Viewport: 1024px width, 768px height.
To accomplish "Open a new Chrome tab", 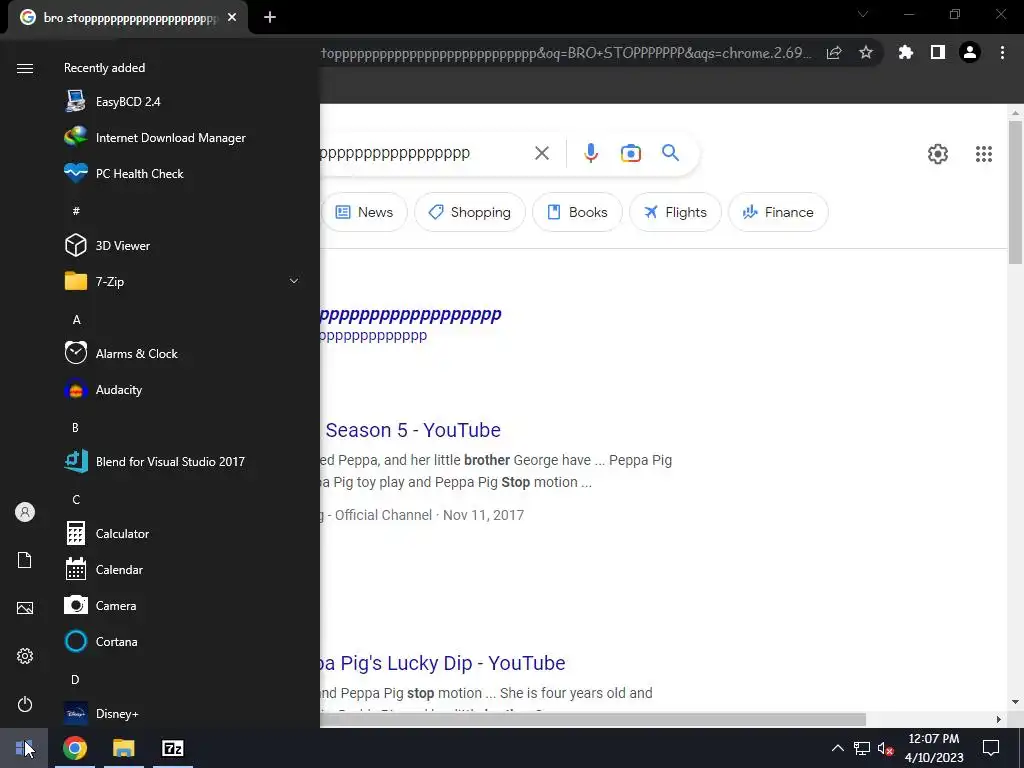I will [x=270, y=18].
